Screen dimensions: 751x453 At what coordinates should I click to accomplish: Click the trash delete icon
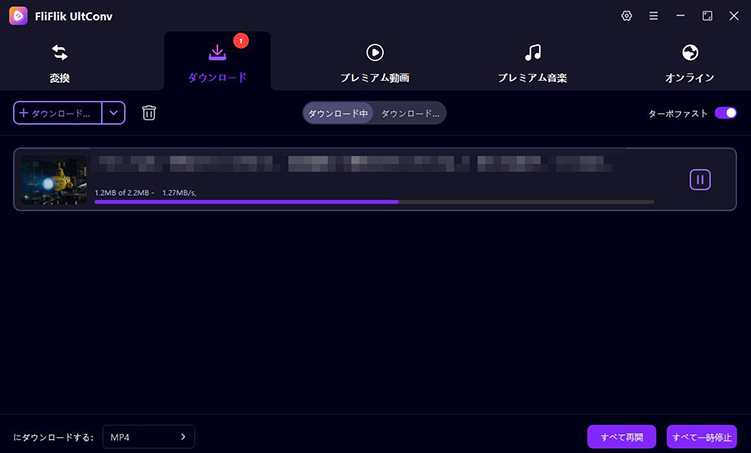coord(149,113)
